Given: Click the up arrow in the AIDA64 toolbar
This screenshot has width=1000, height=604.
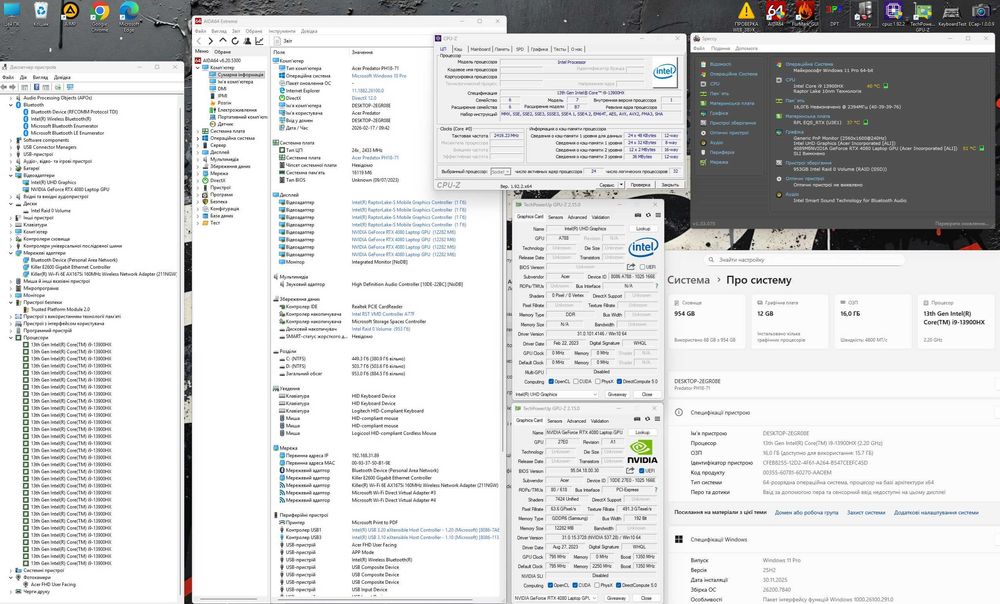Looking at the screenshot, I should pos(223,41).
